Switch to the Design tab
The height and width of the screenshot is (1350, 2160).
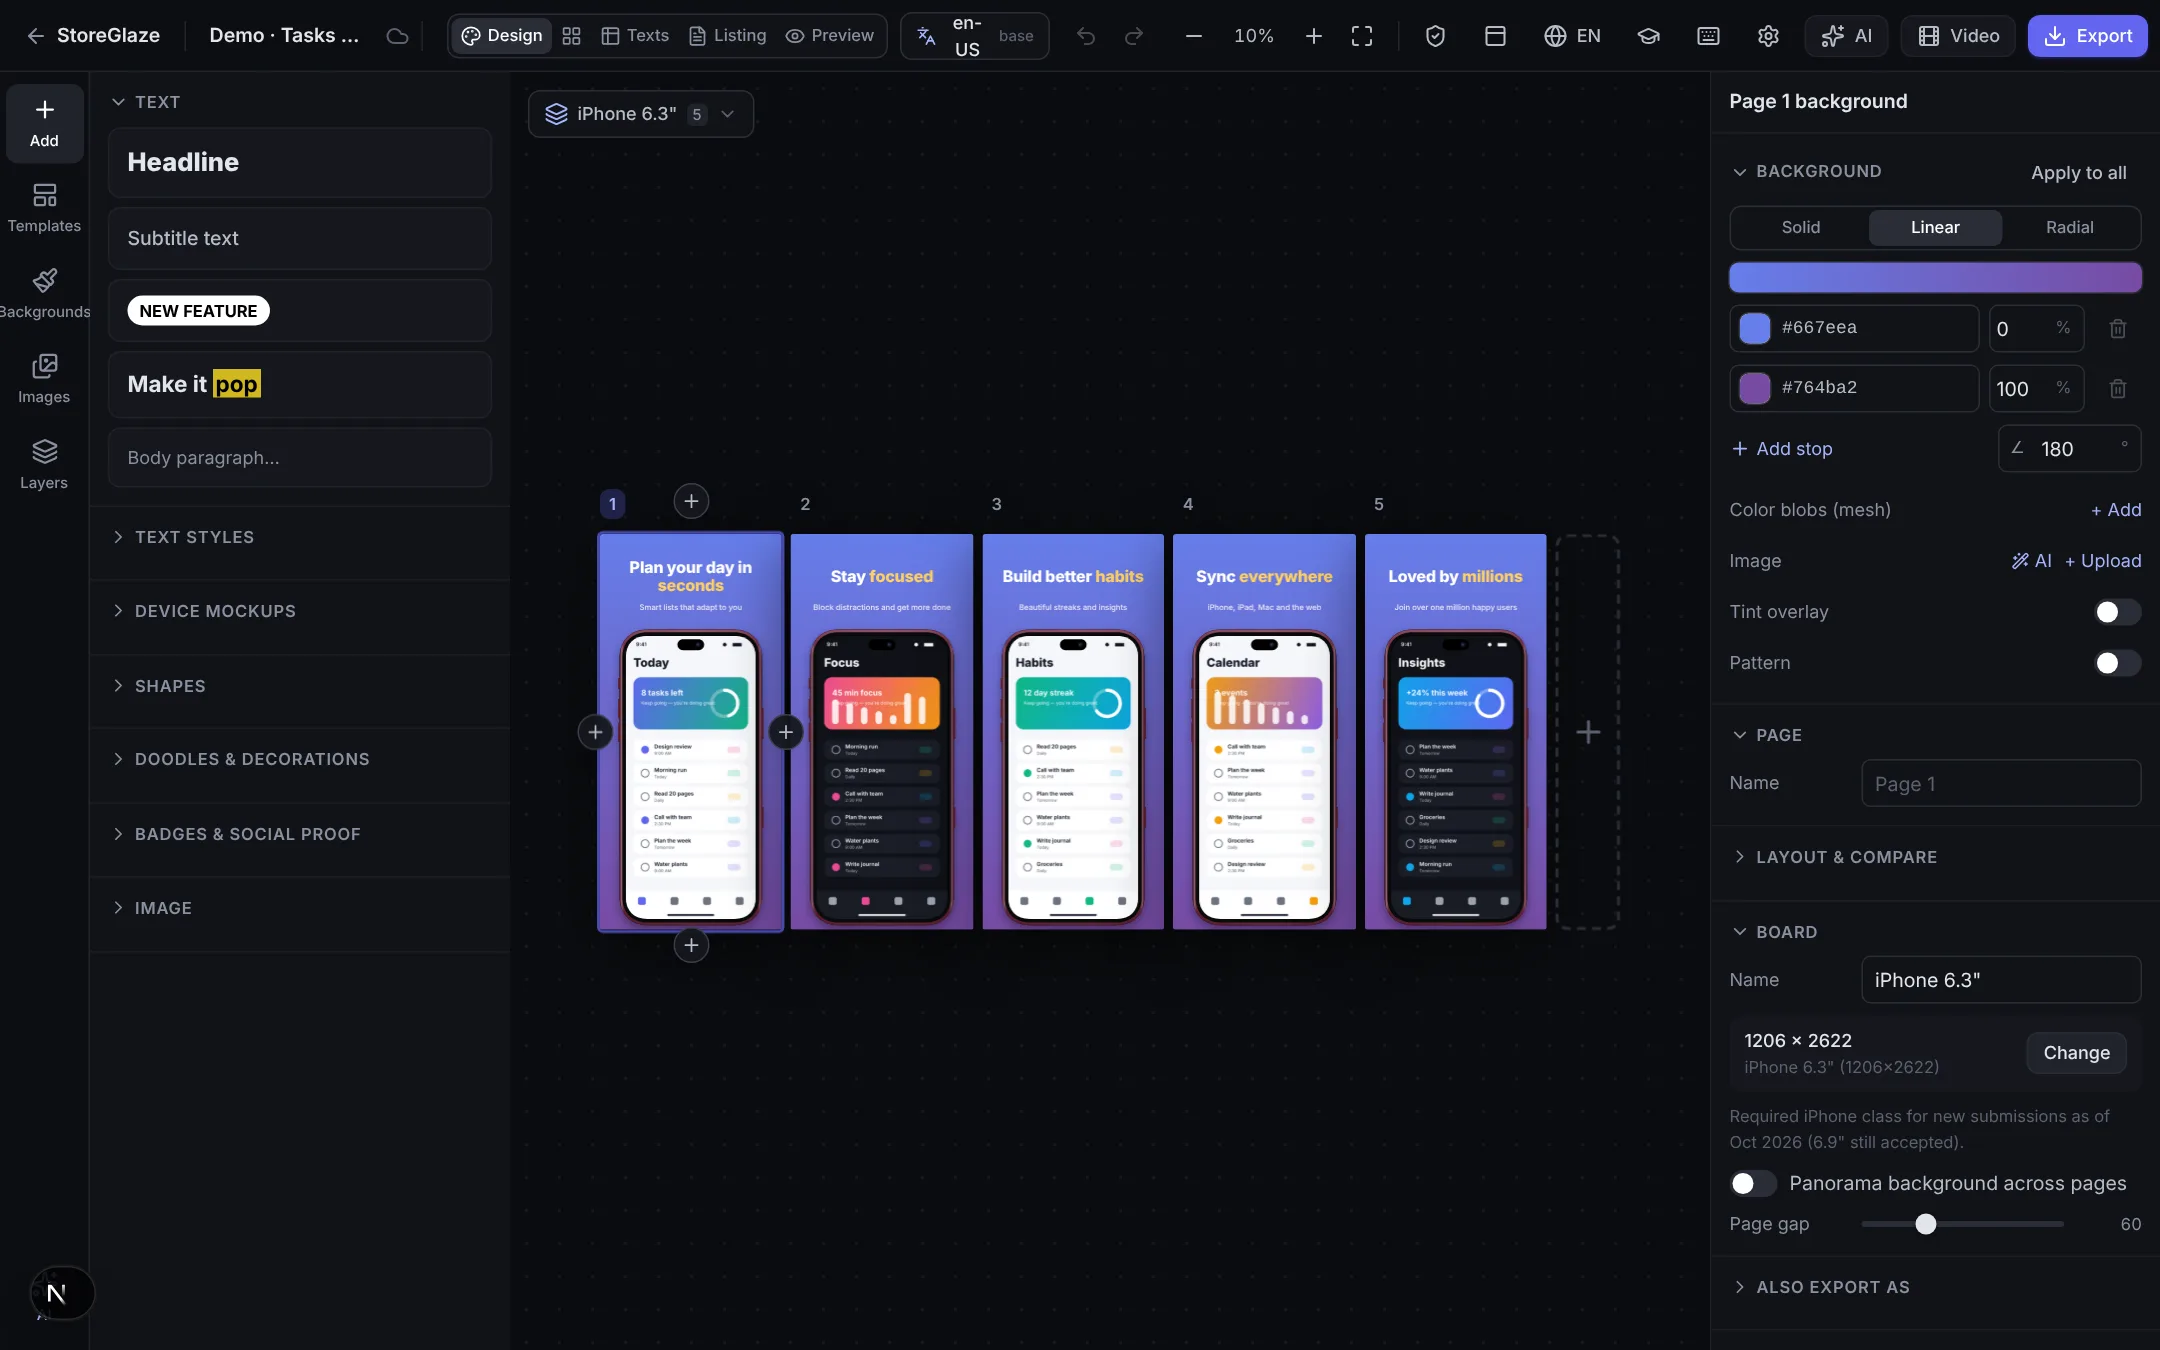[x=502, y=36]
